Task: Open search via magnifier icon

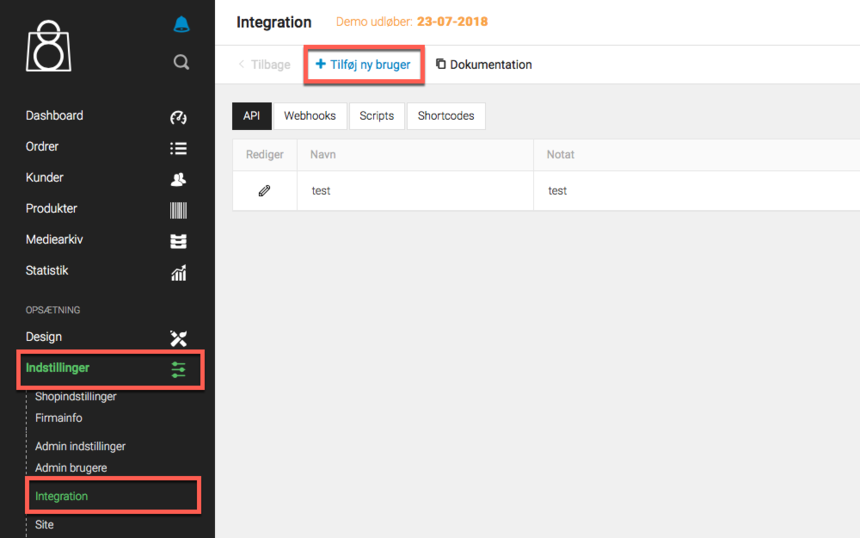Action: pyautogui.click(x=181, y=62)
